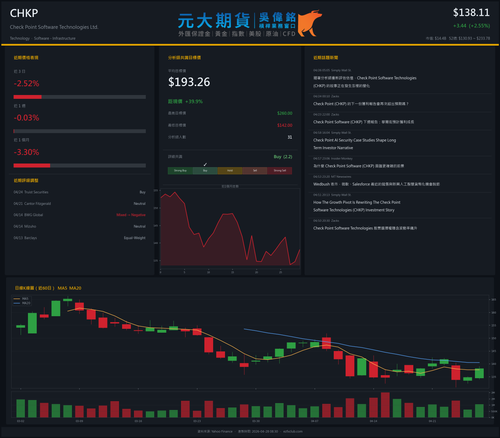Click the tallest red volume bar
Screen dimensions: 500x438
385,405
